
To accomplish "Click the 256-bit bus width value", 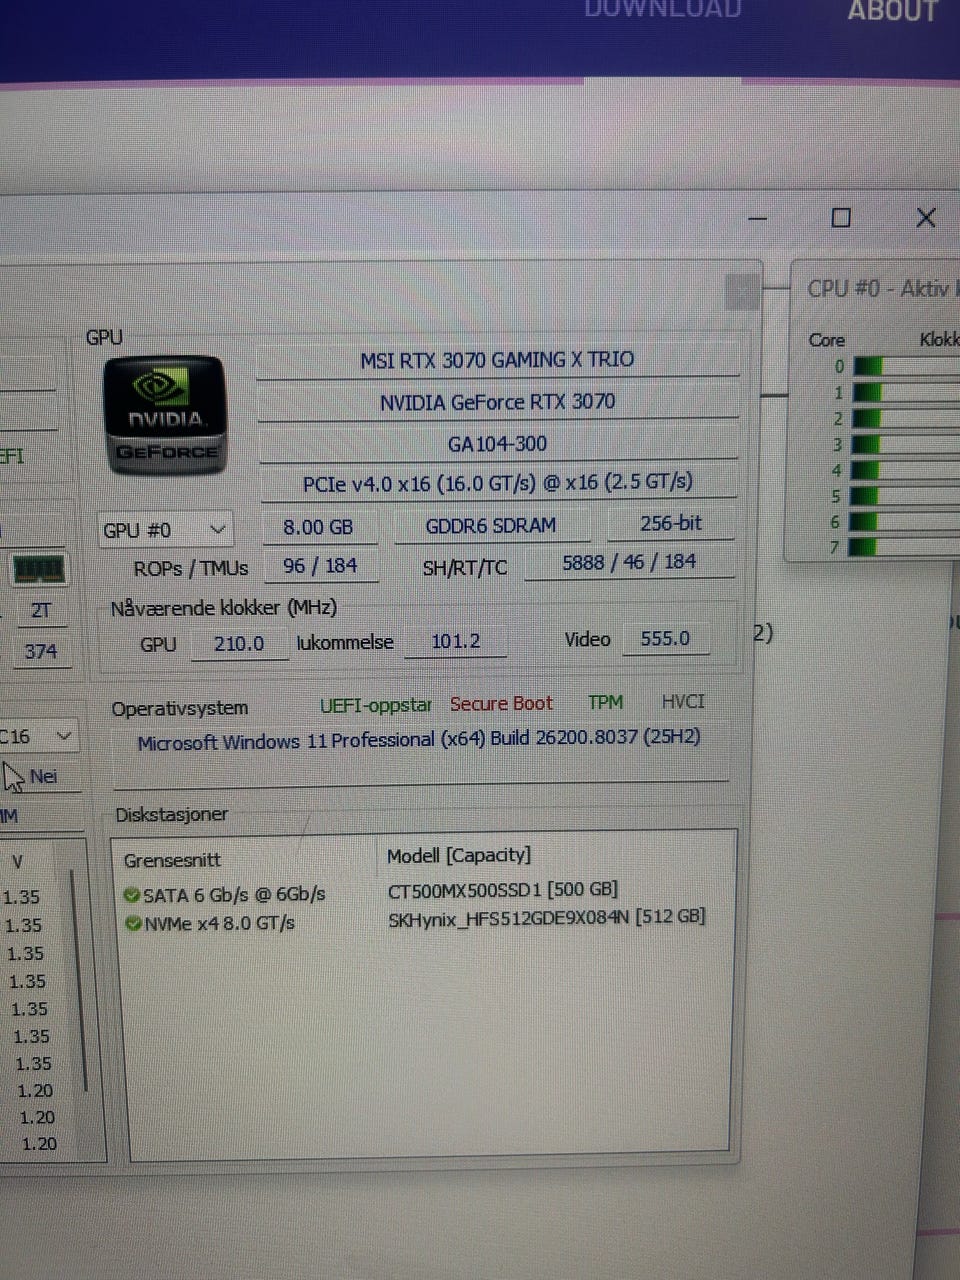I will point(671,523).
